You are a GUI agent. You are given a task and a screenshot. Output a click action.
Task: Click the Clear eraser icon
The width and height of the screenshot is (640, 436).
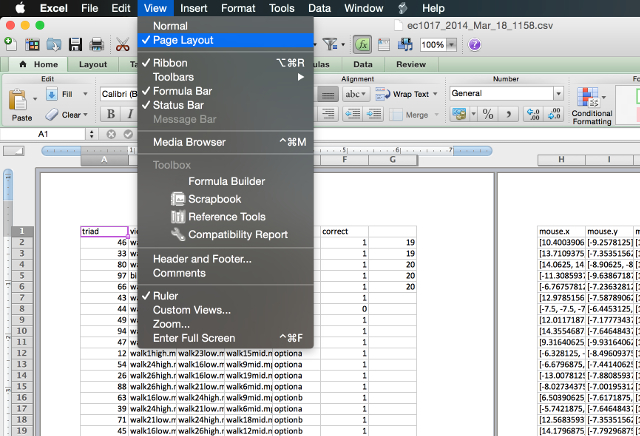(52, 115)
